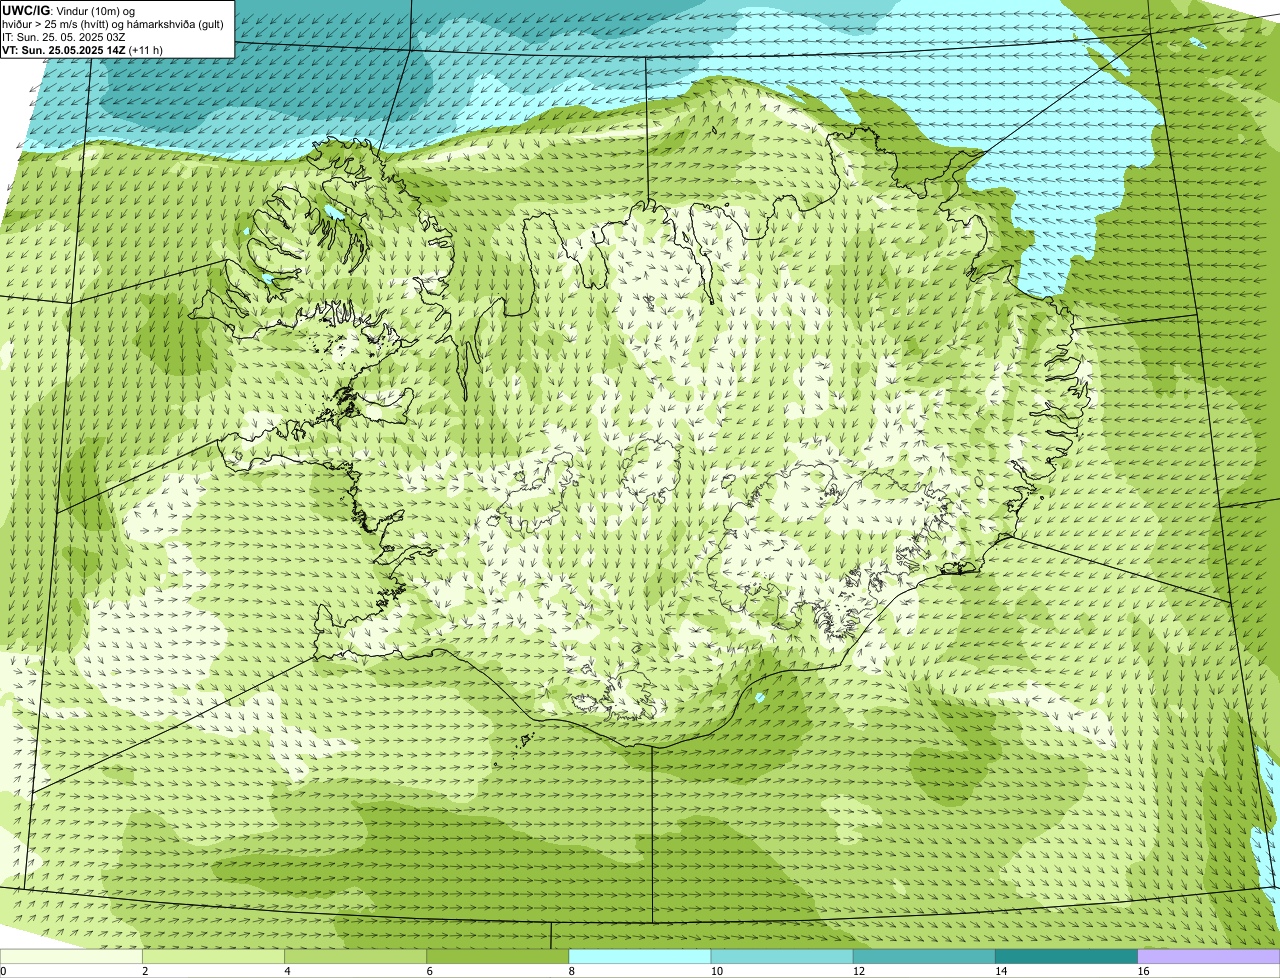1280x978 pixels.
Task: Click the light cyan 8–10 legend swatch
Action: (639, 957)
